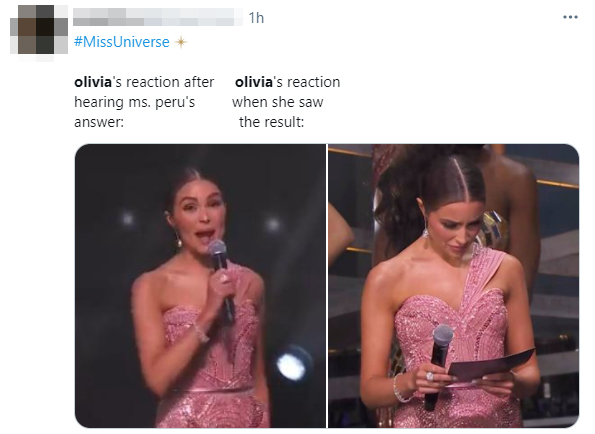Open the #MissUniverse hashtag
Viewport: 595px width, 434px height.
(121, 42)
